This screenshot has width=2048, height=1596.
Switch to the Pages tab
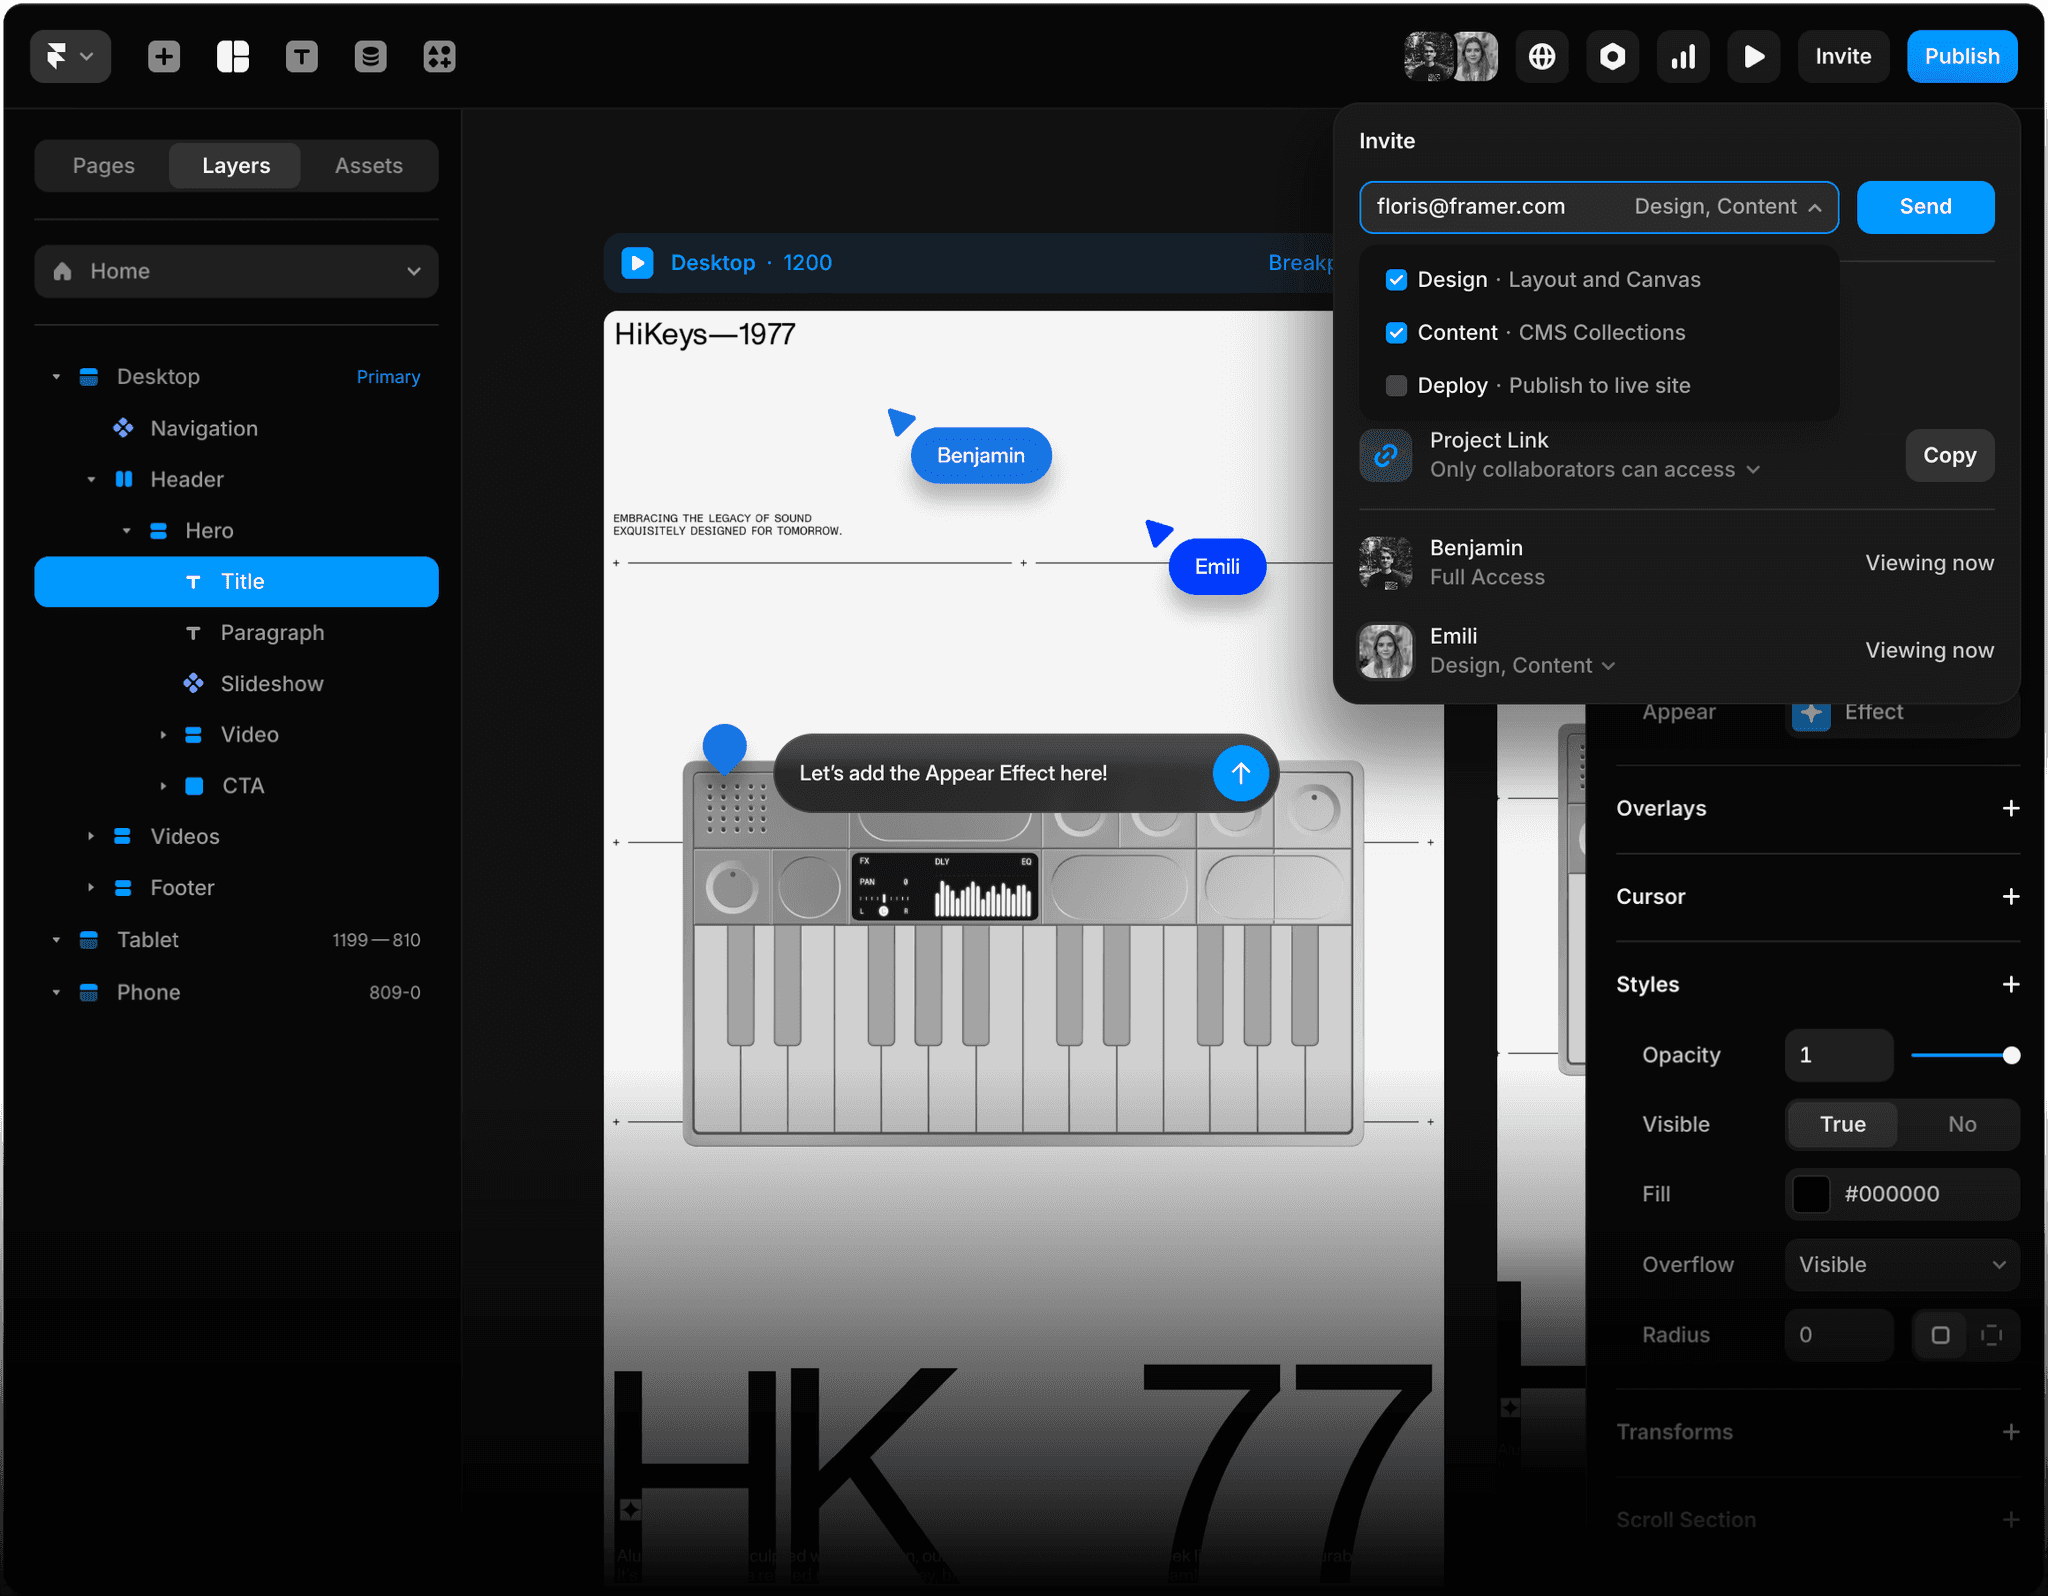click(103, 166)
